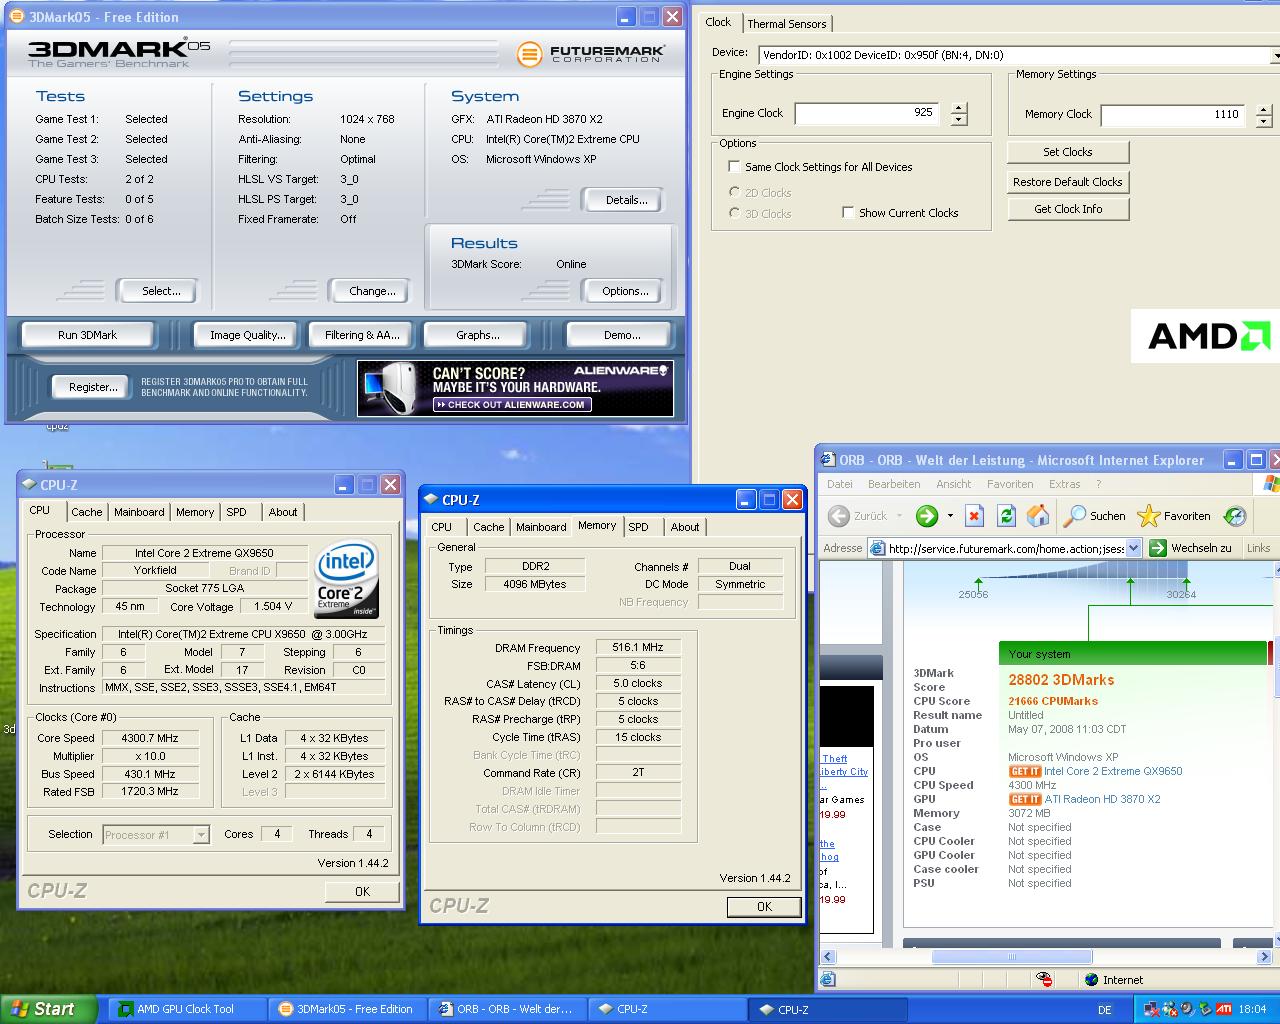This screenshot has height=1024, width=1280.
Task: Click the Suchen magnifier icon
Action: coord(1074,516)
